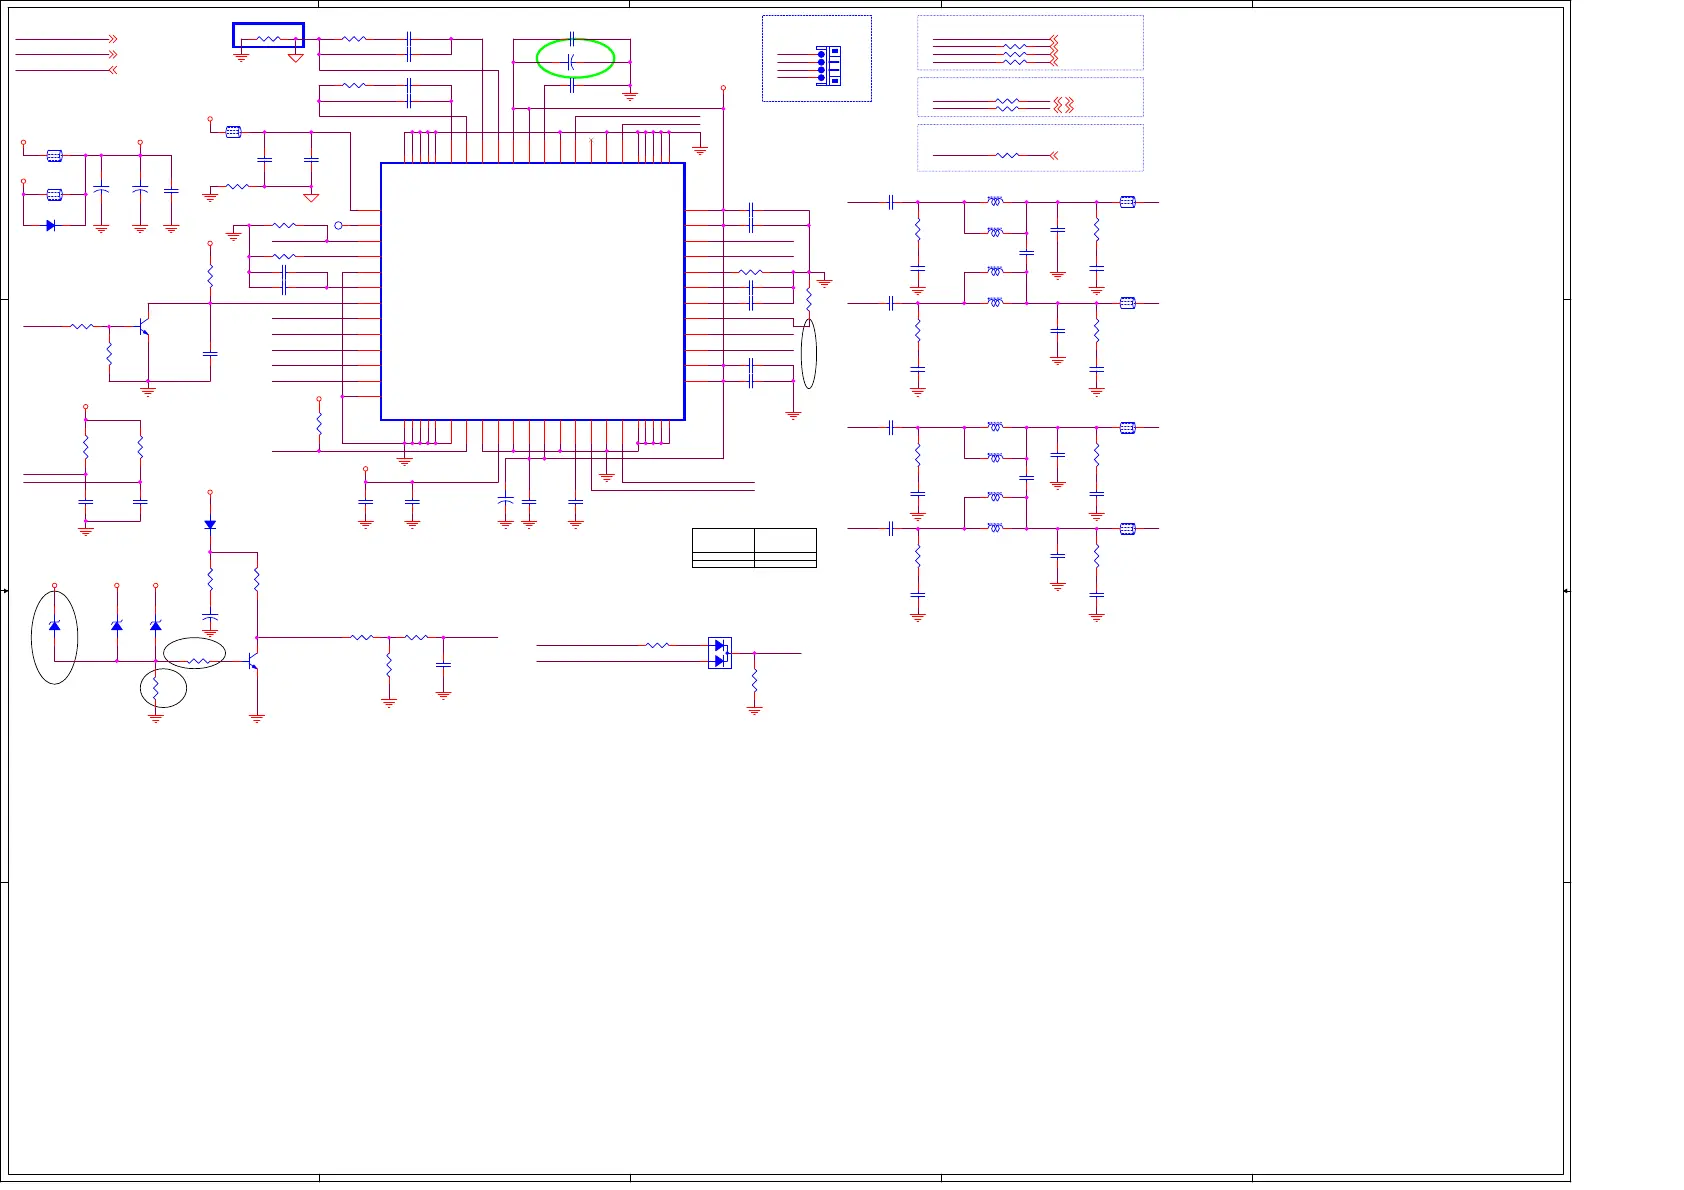Select the left-pointing port arrow at top left
Image resolution: width=1684 pixels, height=1190 pixels.
point(112,70)
